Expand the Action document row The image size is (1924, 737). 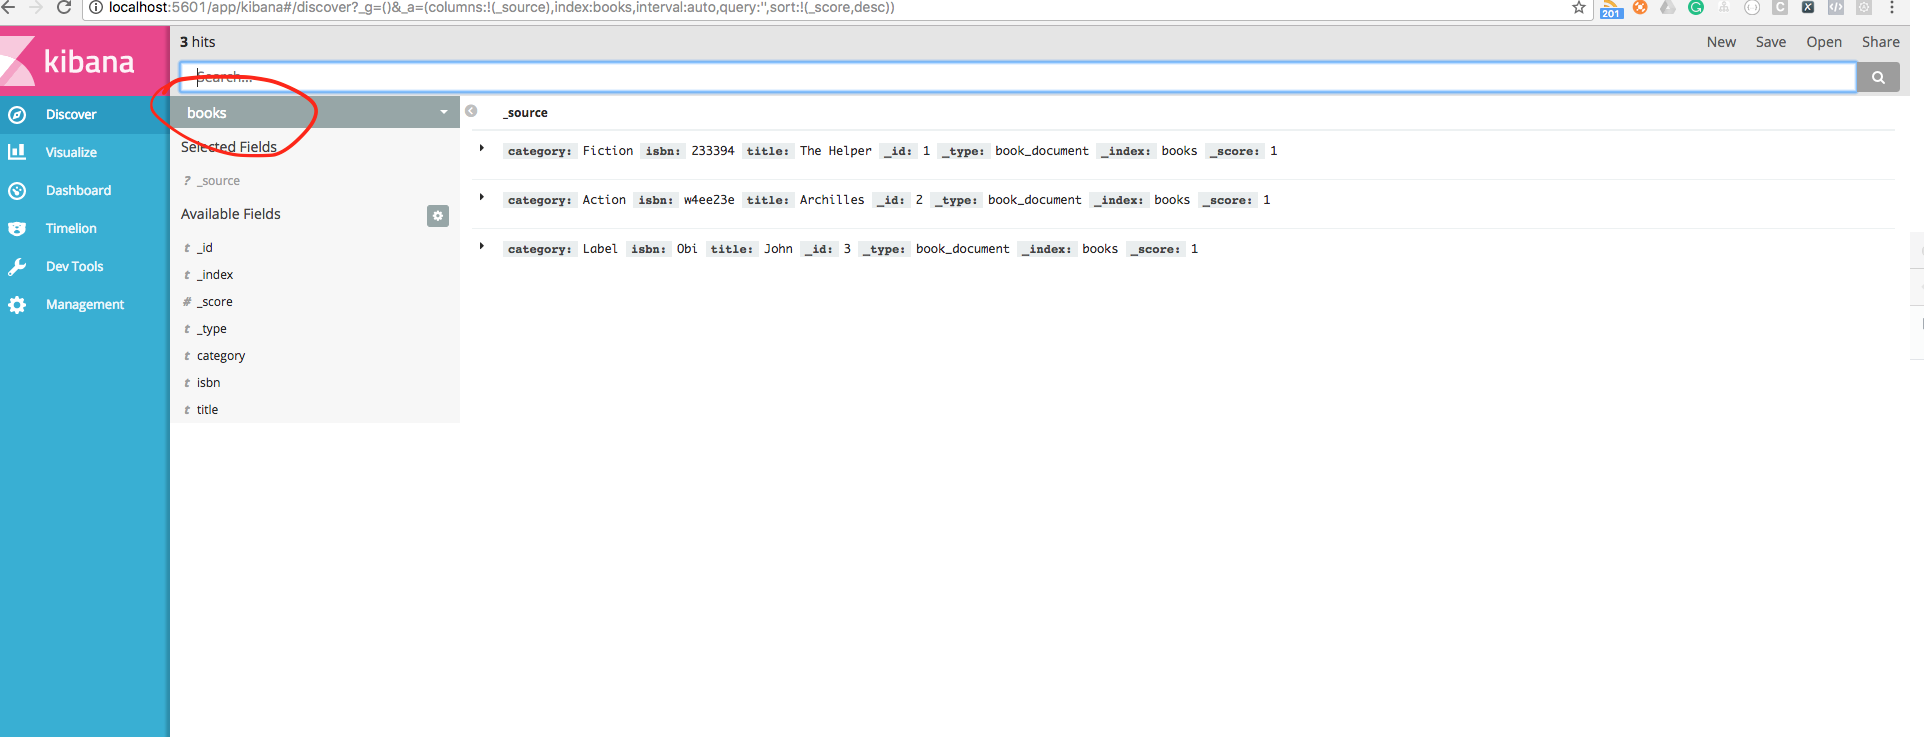coord(482,198)
